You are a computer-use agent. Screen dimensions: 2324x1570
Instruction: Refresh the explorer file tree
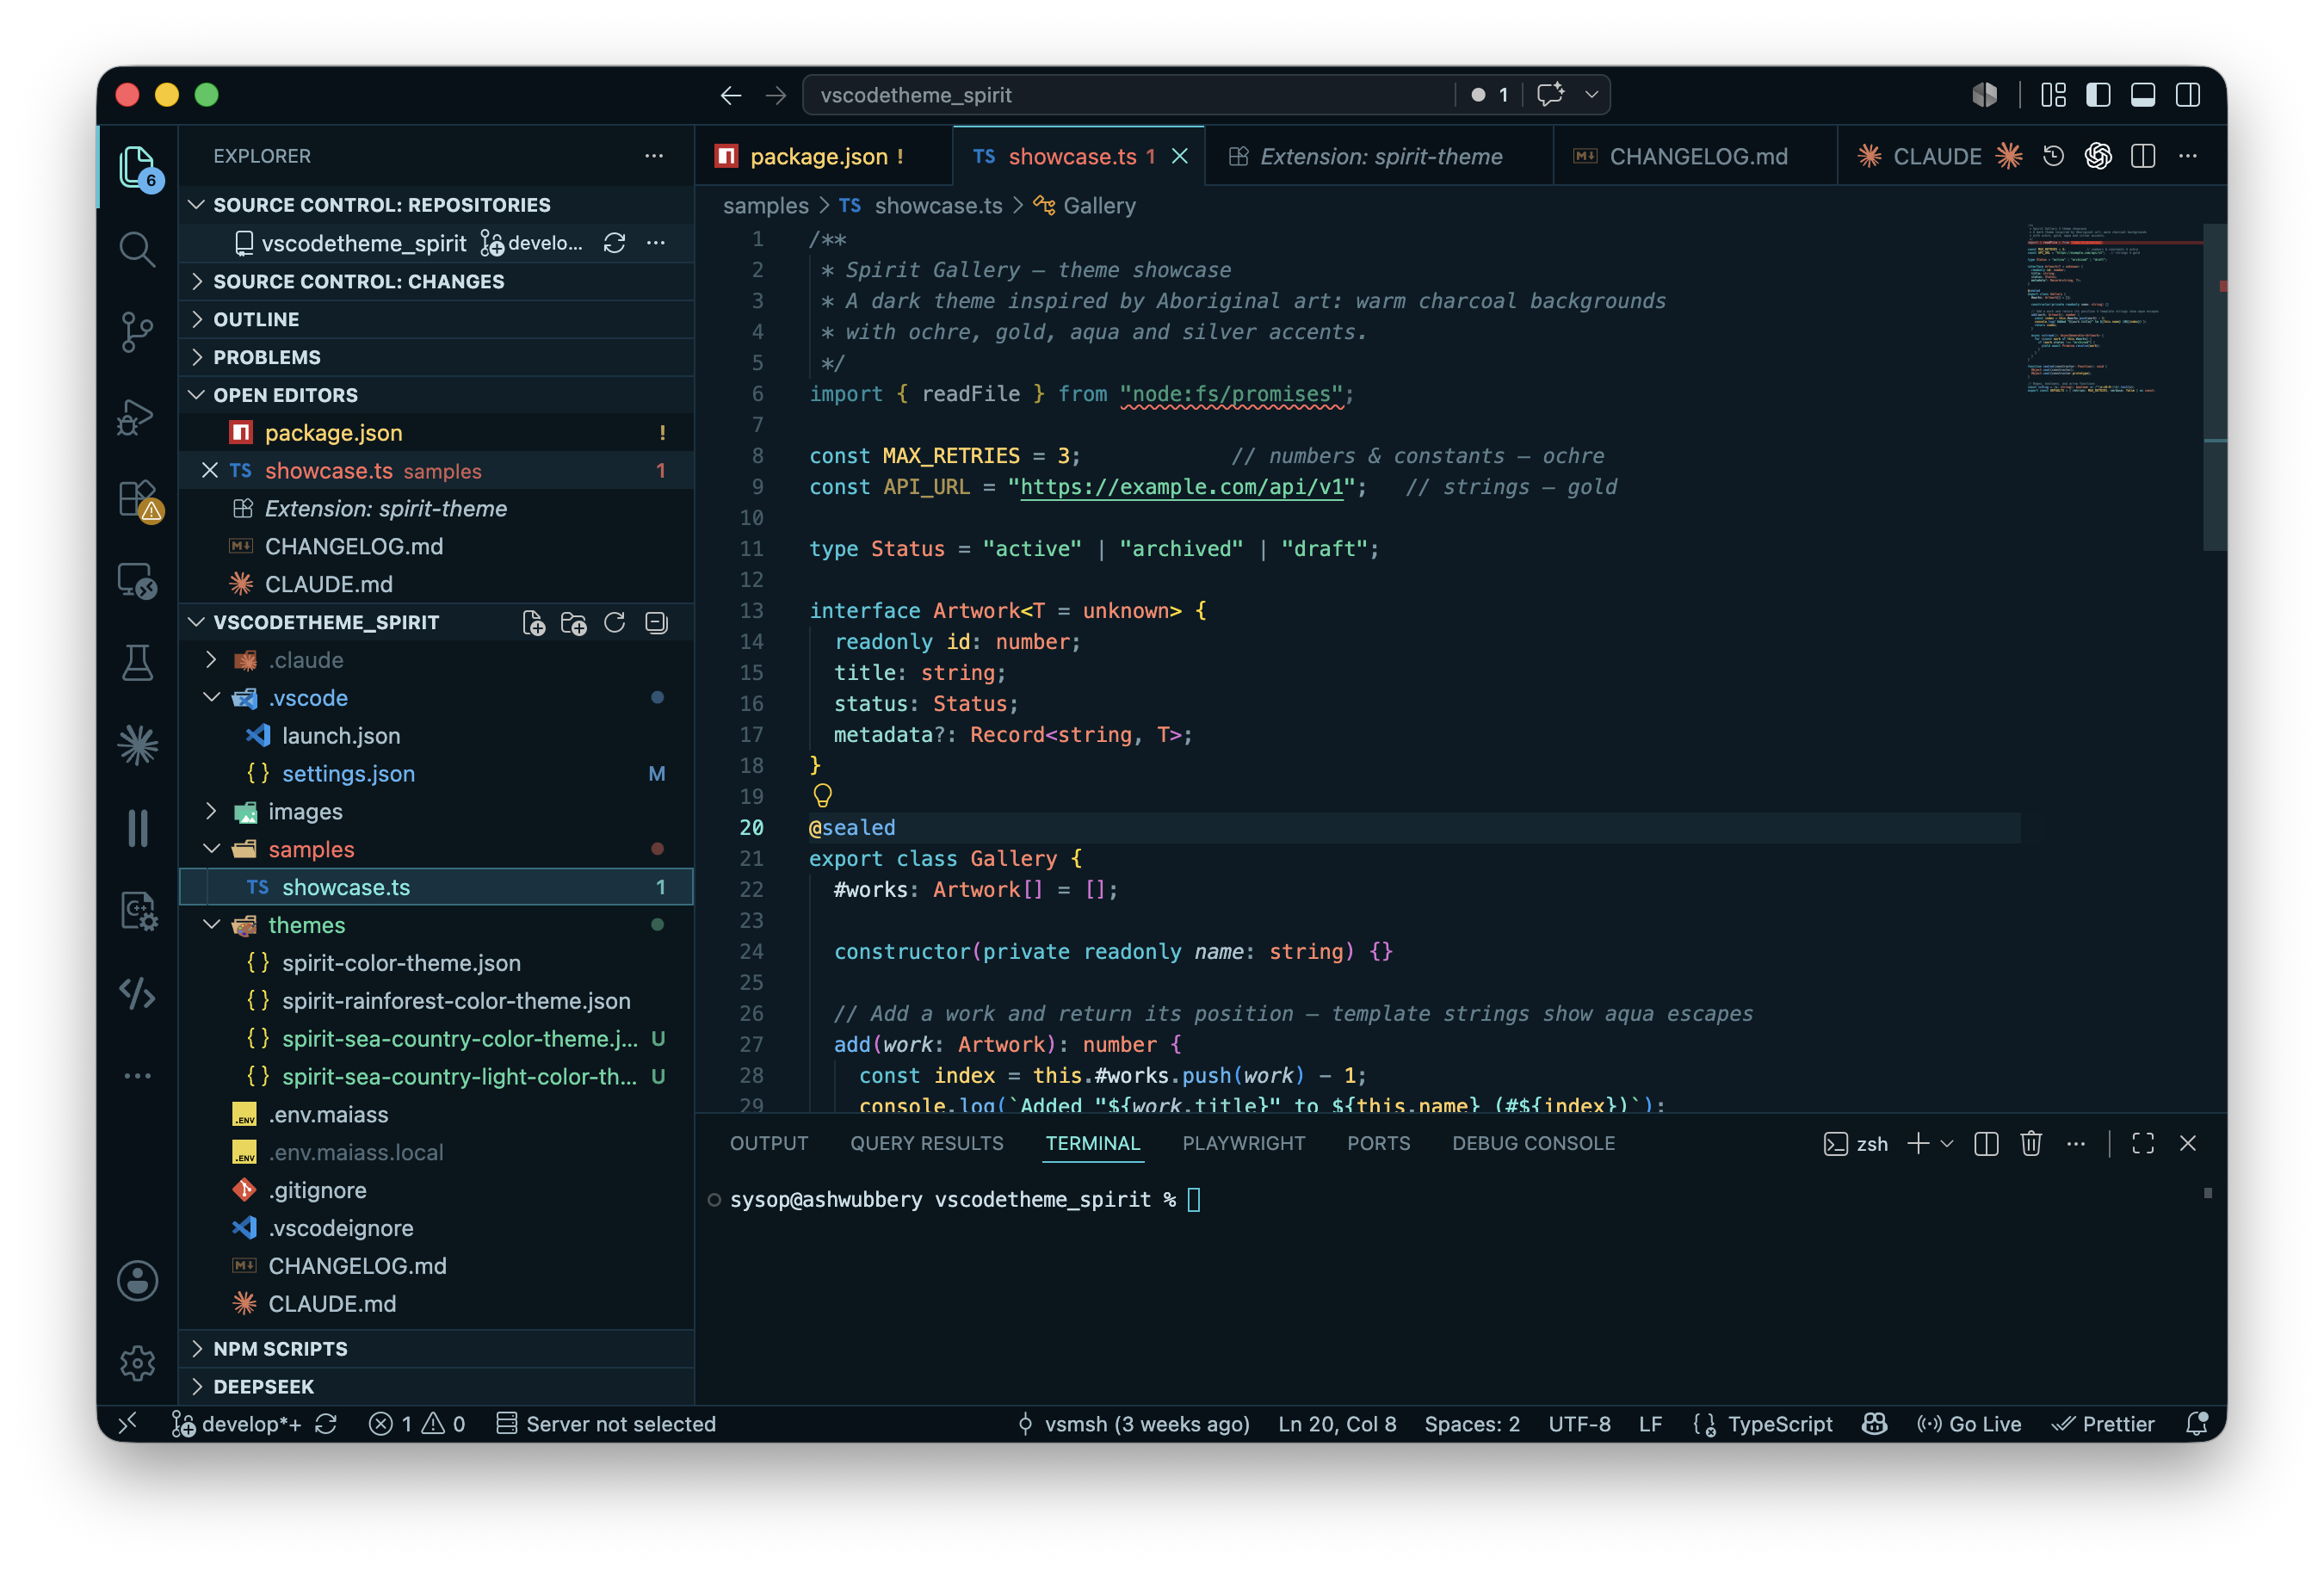pos(614,623)
